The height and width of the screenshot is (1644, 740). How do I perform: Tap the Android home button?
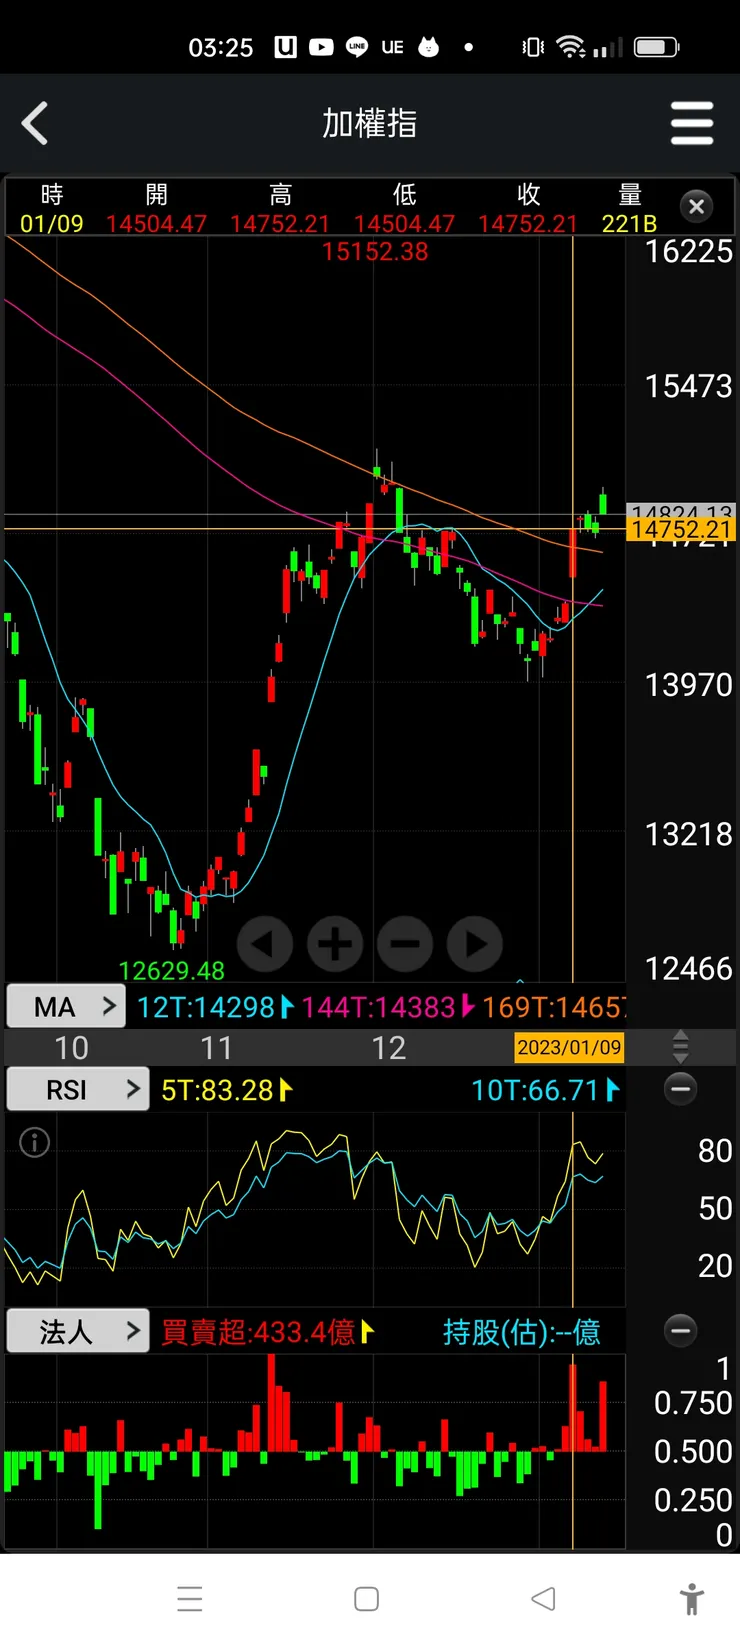pos(367,1598)
